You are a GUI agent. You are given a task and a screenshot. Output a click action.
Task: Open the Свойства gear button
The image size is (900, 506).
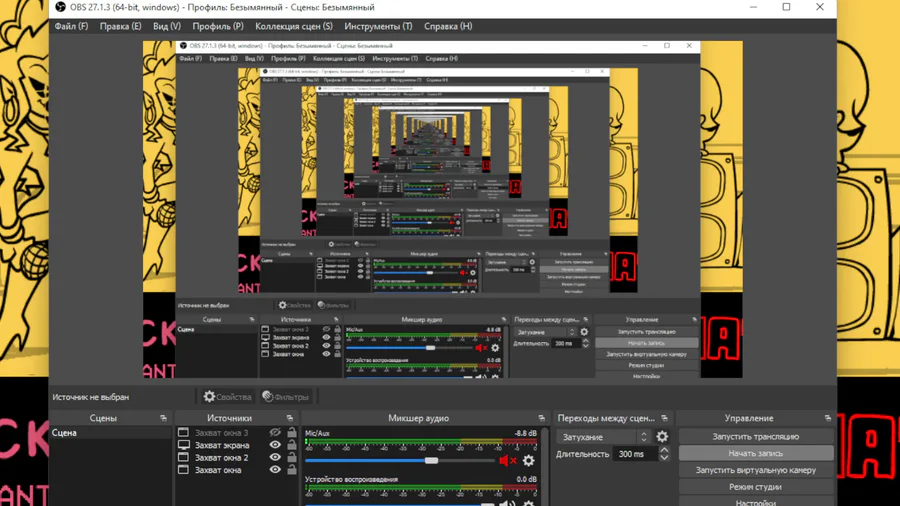pyautogui.click(x=227, y=396)
